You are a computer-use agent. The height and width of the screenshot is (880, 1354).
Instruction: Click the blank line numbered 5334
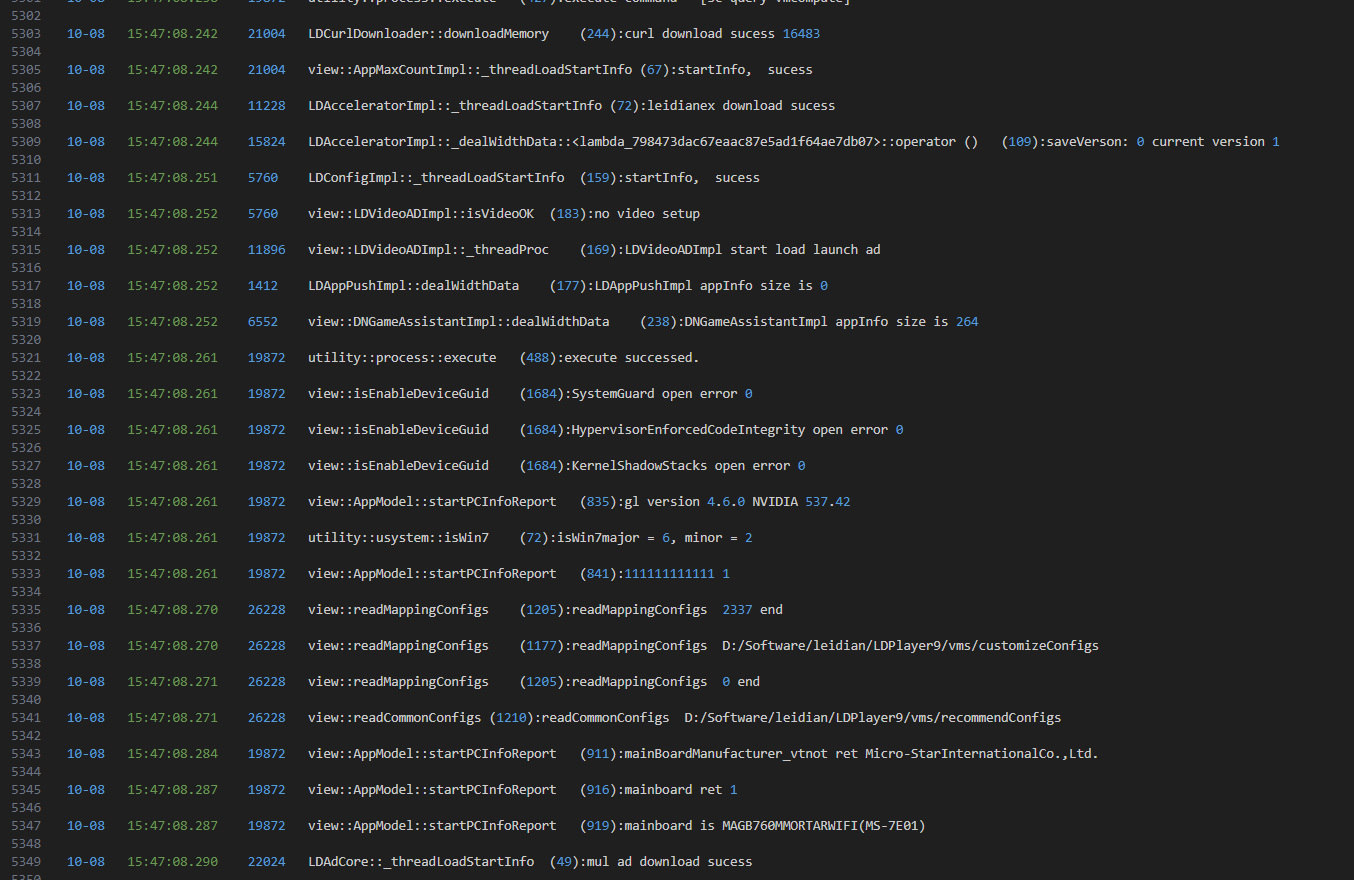point(26,592)
